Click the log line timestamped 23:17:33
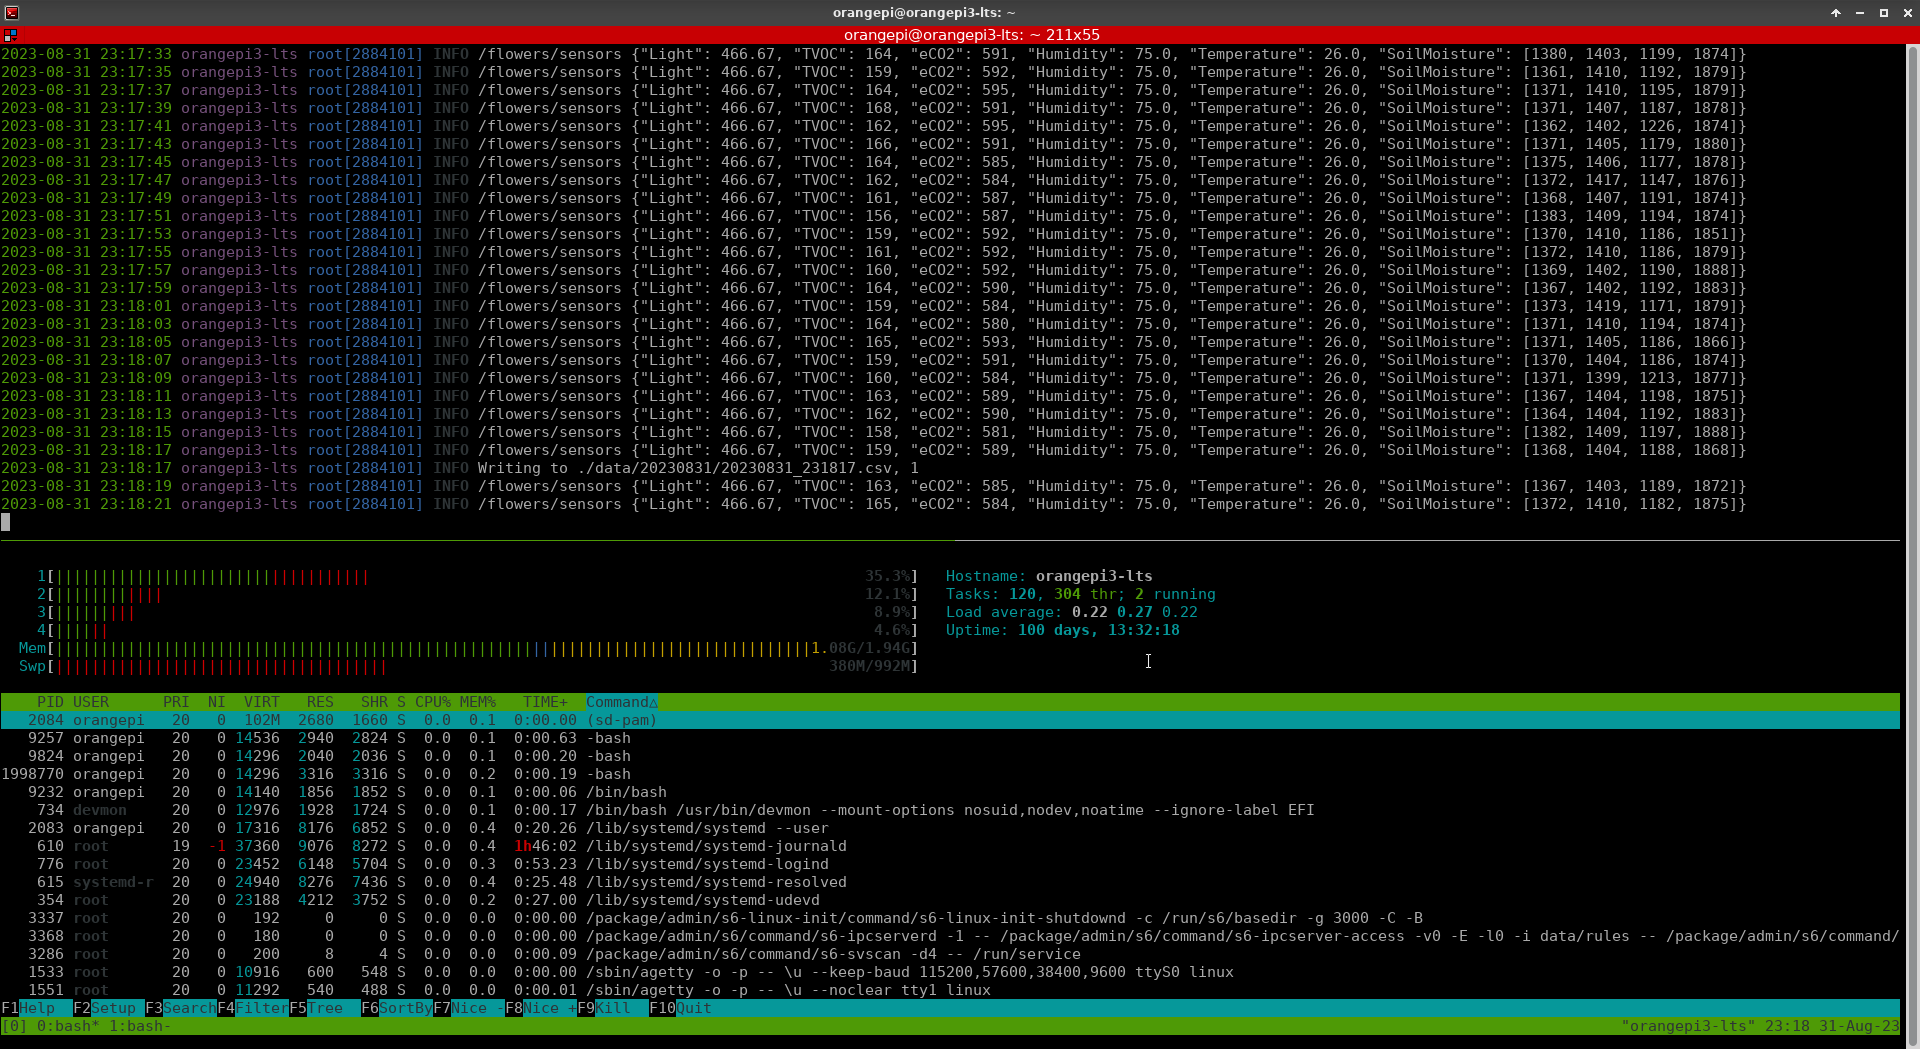This screenshot has width=1920, height=1049. coord(874,54)
